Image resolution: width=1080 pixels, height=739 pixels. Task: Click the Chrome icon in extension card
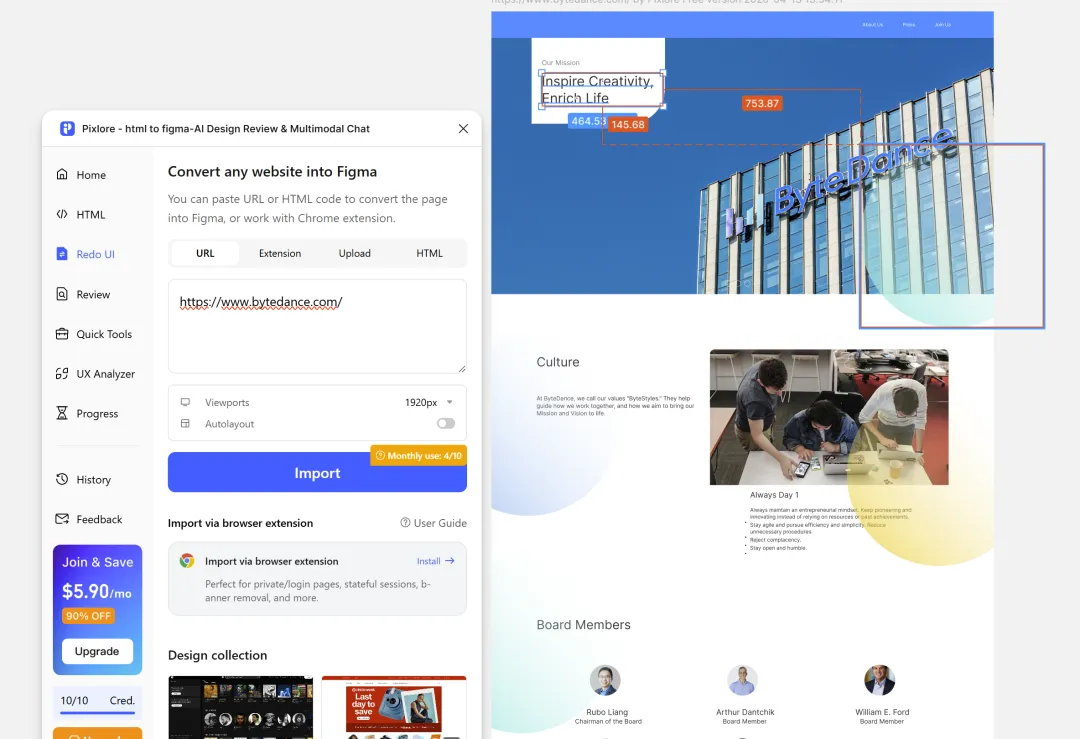click(x=187, y=561)
